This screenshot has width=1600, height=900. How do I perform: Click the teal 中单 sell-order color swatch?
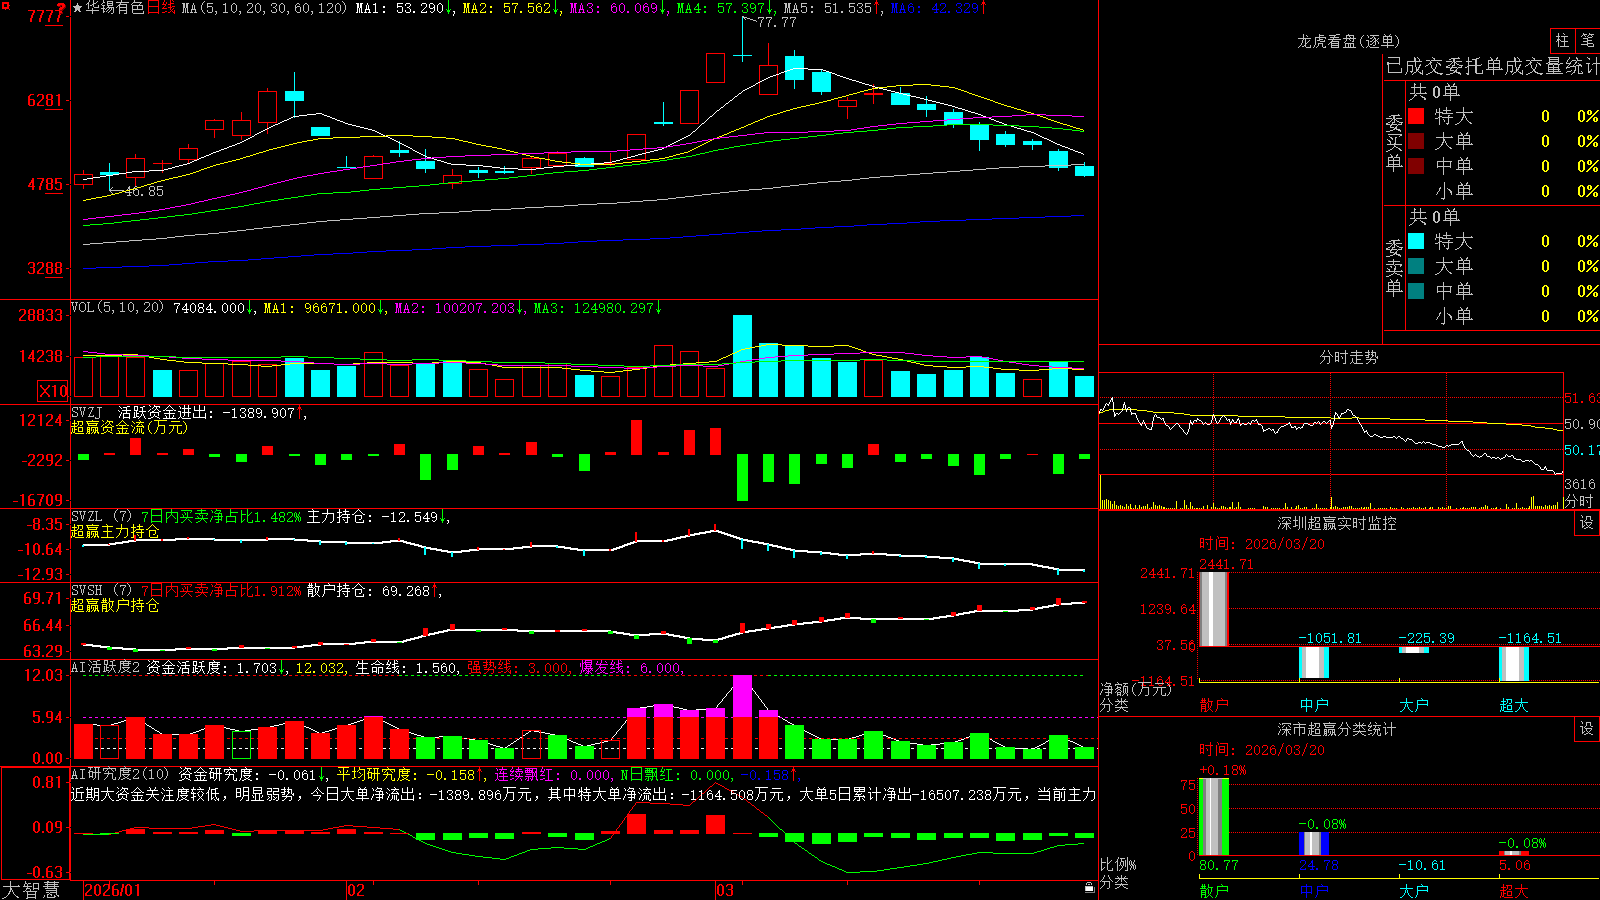pos(1416,291)
